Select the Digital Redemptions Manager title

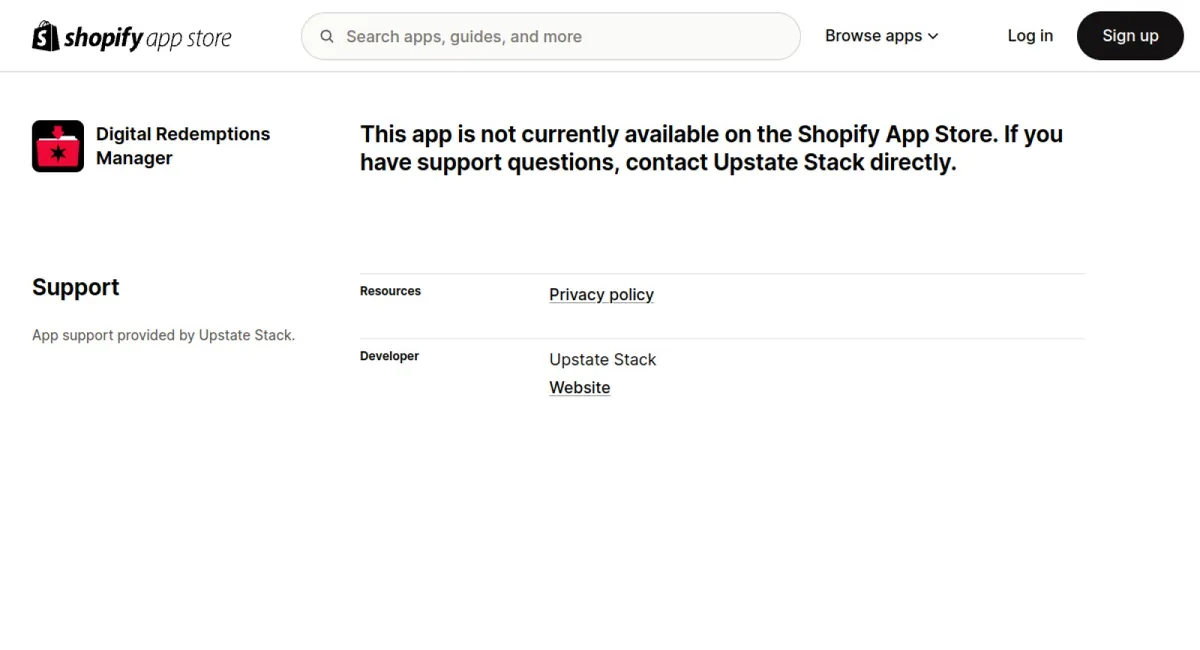click(x=183, y=146)
